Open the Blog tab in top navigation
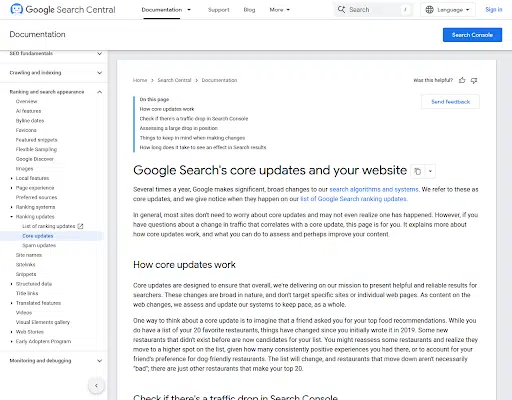The height and width of the screenshot is (400, 512). (x=249, y=10)
